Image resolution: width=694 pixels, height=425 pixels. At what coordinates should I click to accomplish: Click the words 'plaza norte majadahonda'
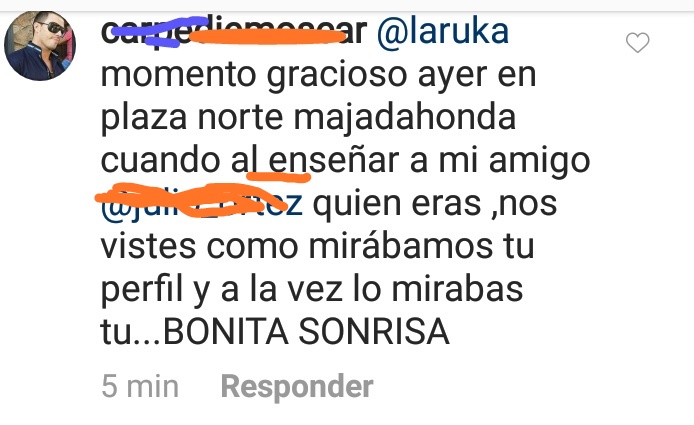point(308,119)
